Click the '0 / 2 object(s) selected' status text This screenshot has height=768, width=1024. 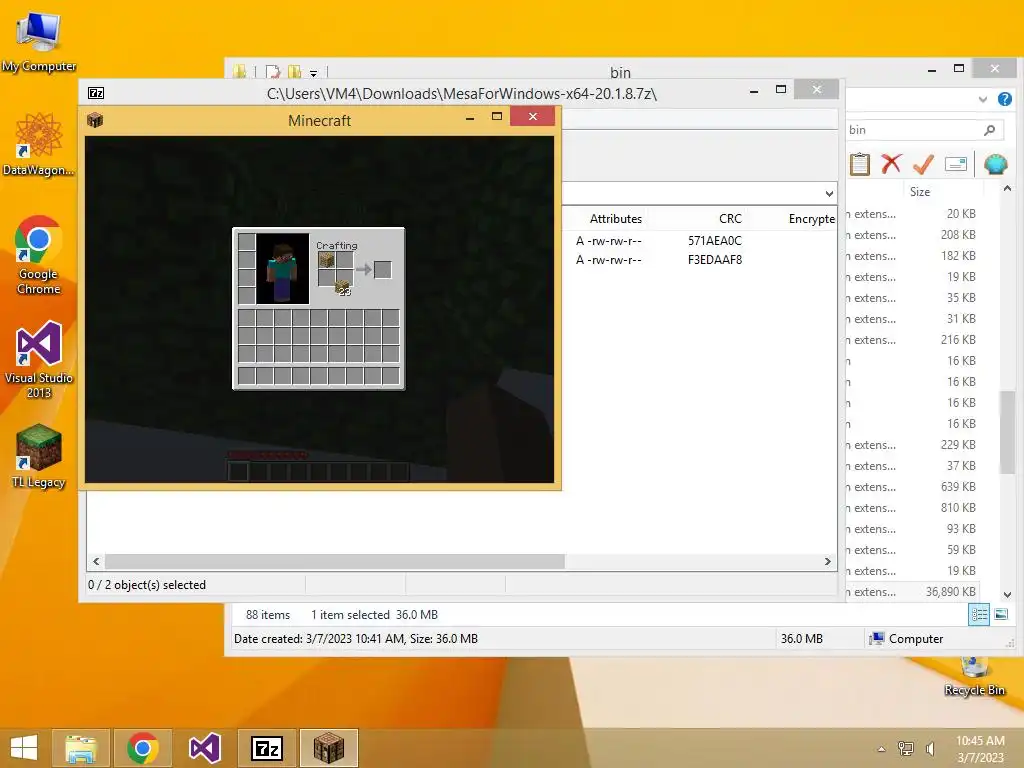pyautogui.click(x=147, y=584)
